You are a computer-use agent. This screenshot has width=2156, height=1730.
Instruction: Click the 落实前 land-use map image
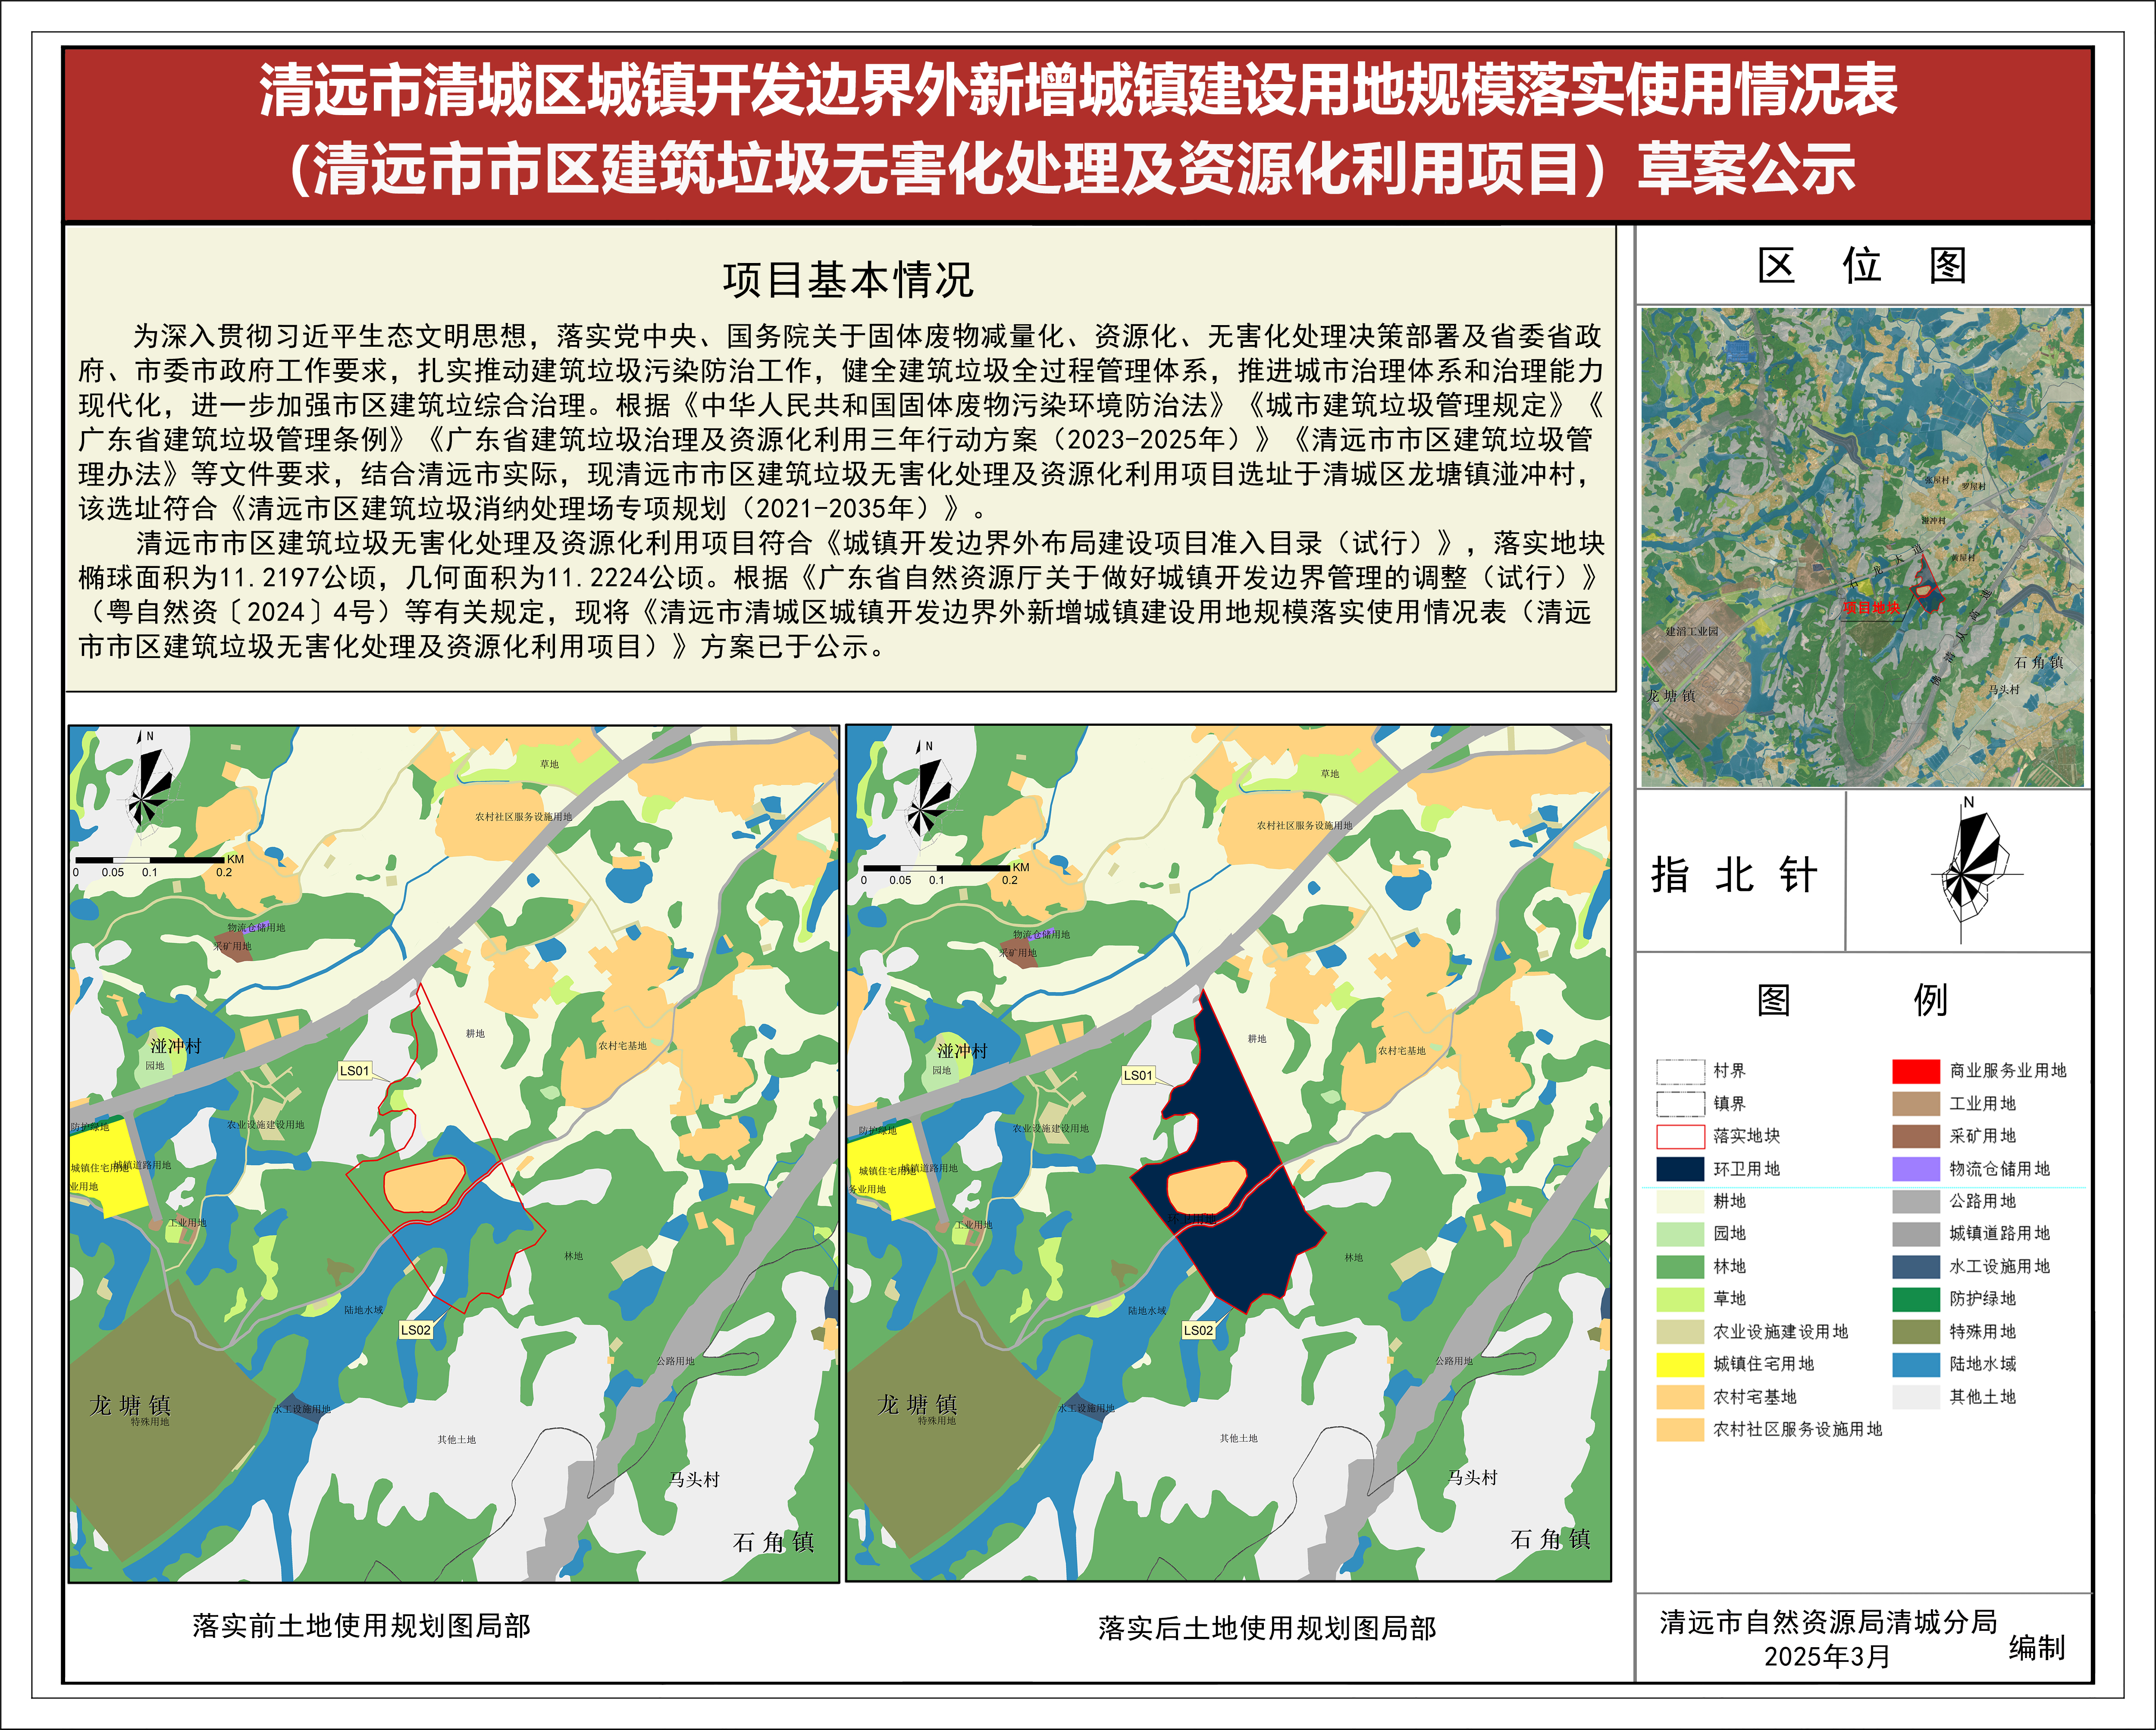click(x=454, y=1154)
